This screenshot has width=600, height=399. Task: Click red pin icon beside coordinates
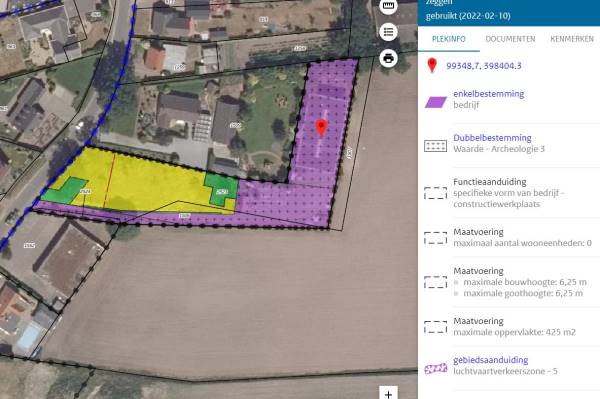click(432, 66)
